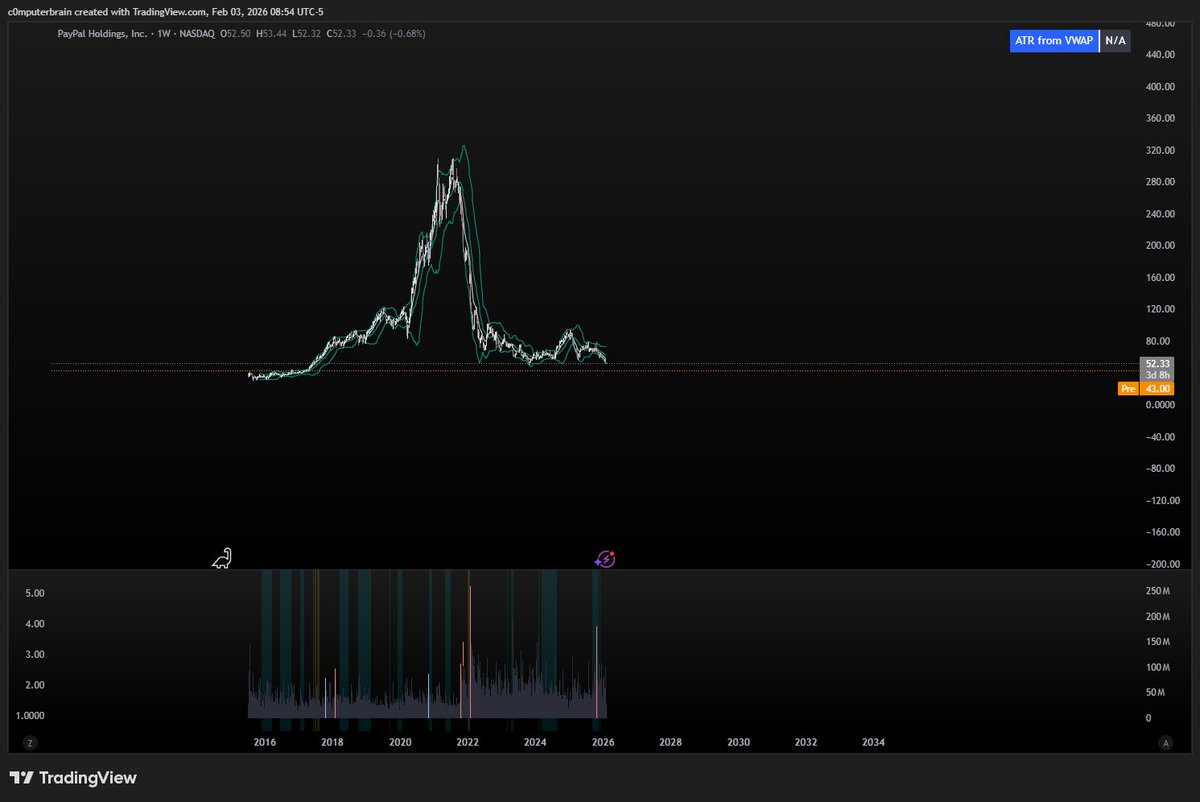Image resolution: width=1200 pixels, height=802 pixels.
Task: Click the gray 52.33 current price label
Action: 1157,364
